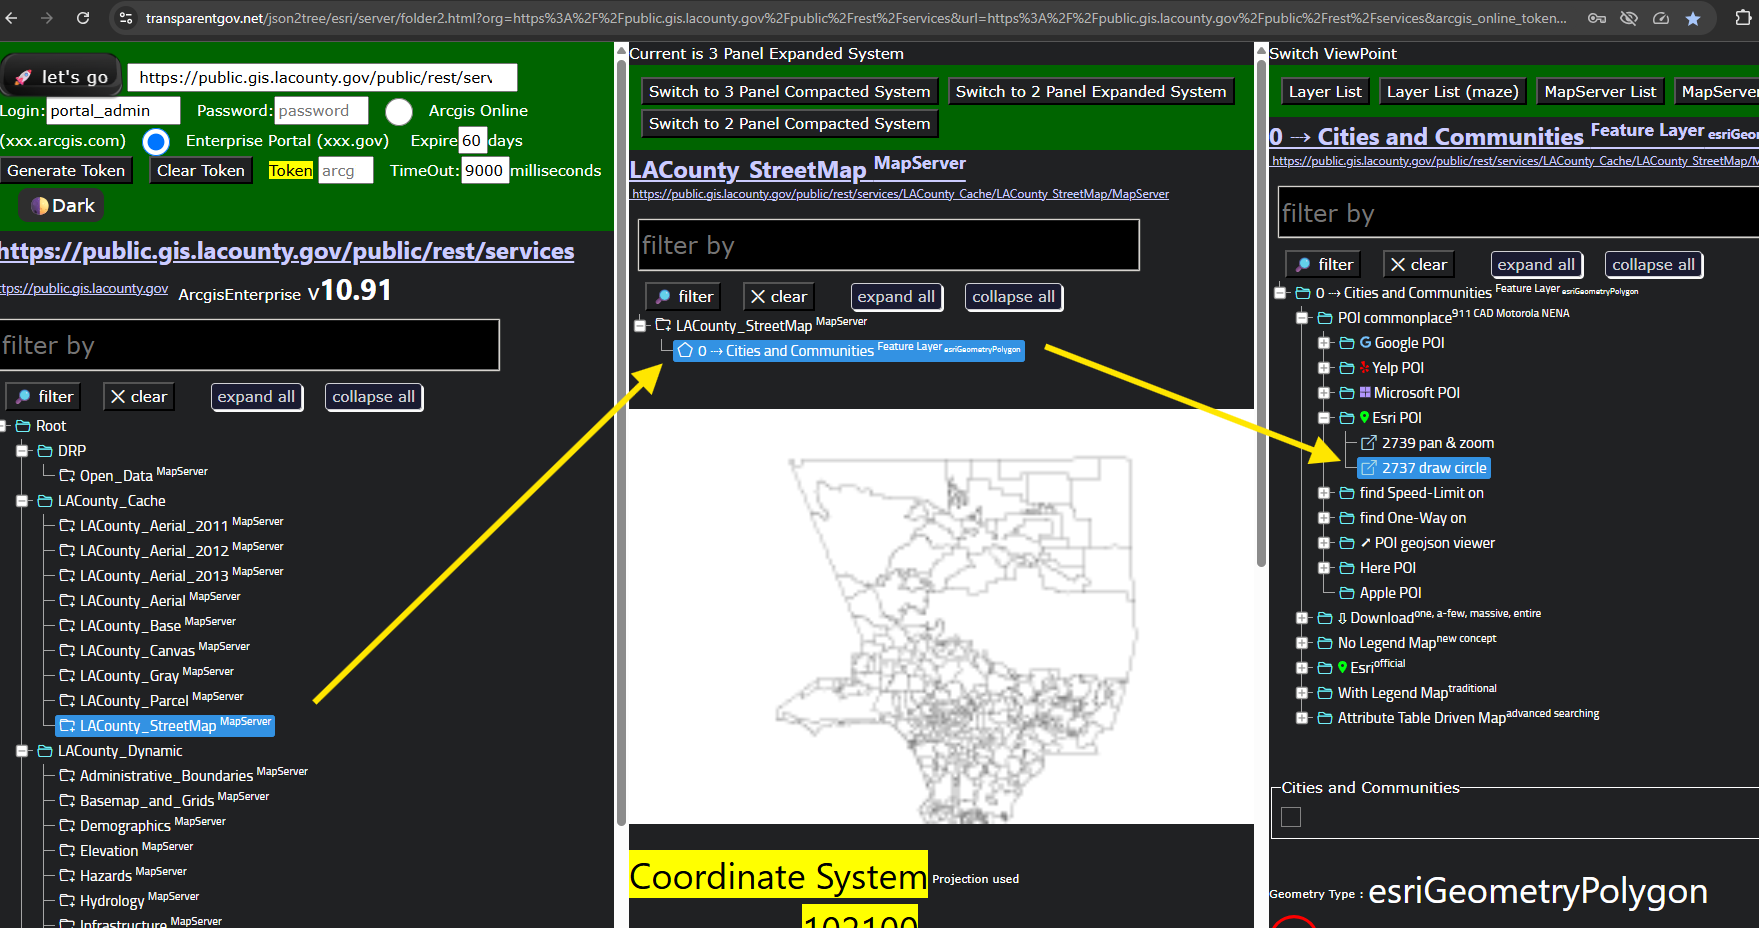Image resolution: width=1759 pixels, height=928 pixels.
Task: Collapse the DRP folder node
Action: (22, 451)
